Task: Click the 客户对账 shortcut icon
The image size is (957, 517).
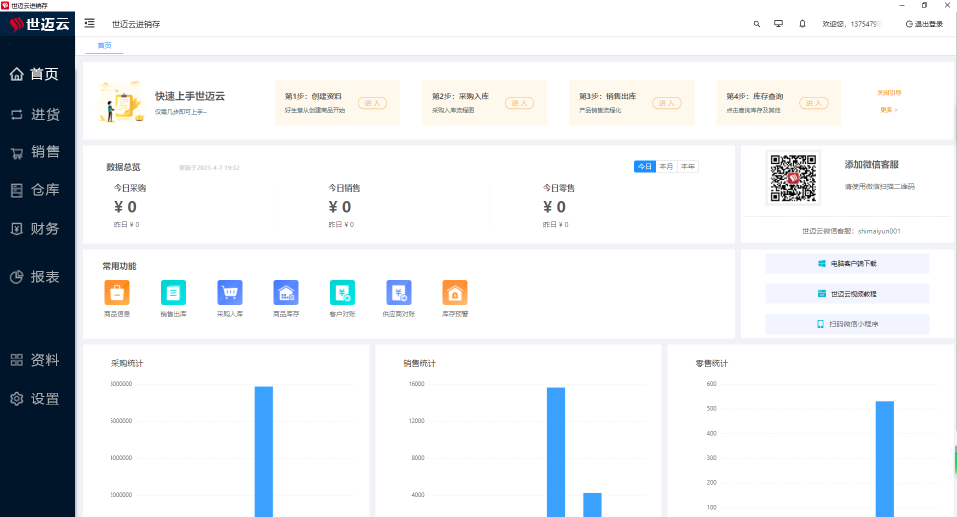Action: (x=343, y=293)
